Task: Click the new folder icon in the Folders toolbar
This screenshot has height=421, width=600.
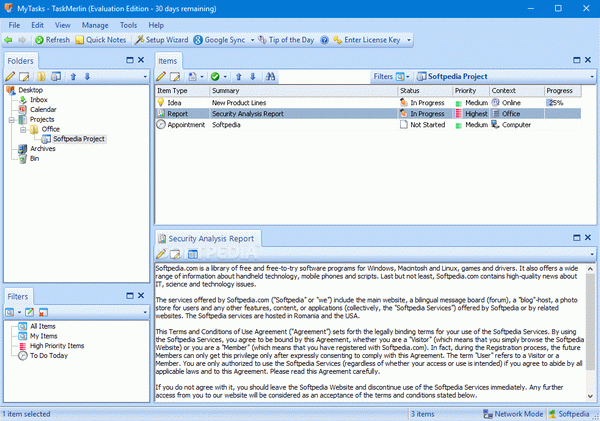Action: (41, 77)
